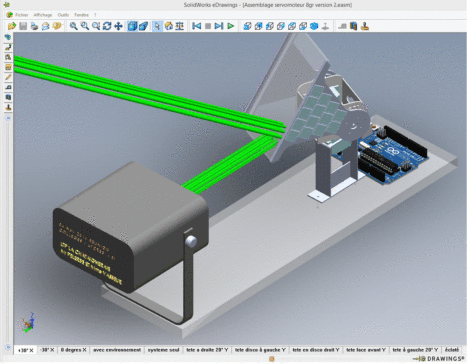The width and height of the screenshot is (467, 364).
Task: Click the second standard view cube icon
Action: pyautogui.click(x=258, y=26)
